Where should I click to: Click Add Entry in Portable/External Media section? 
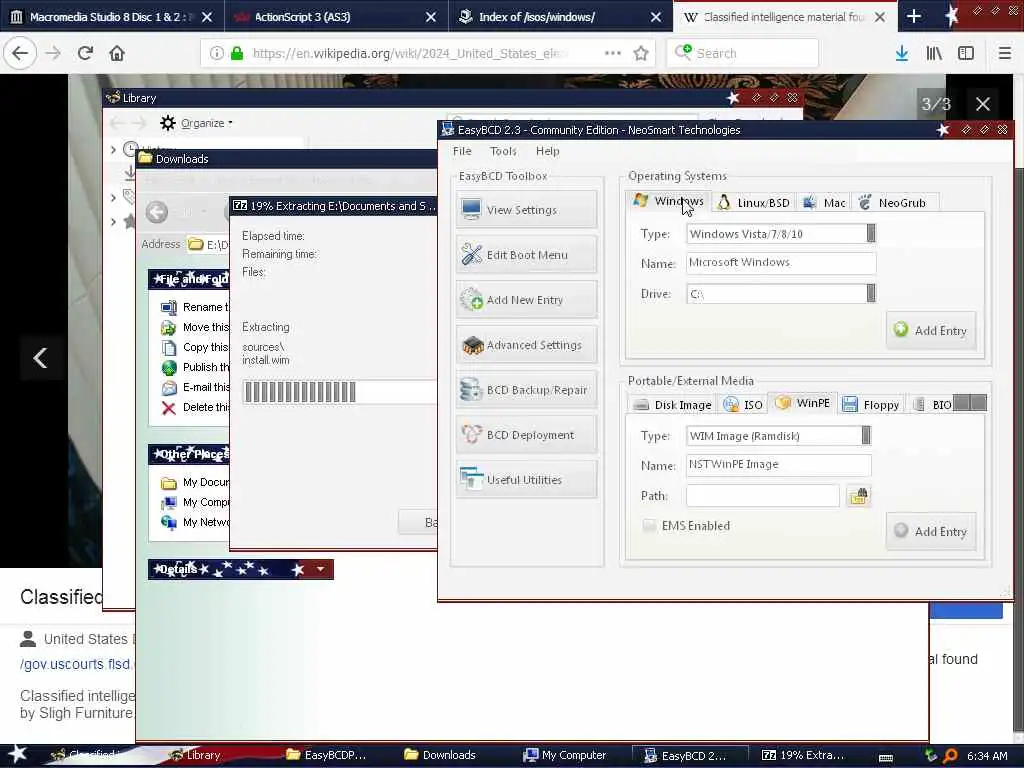coord(931,532)
